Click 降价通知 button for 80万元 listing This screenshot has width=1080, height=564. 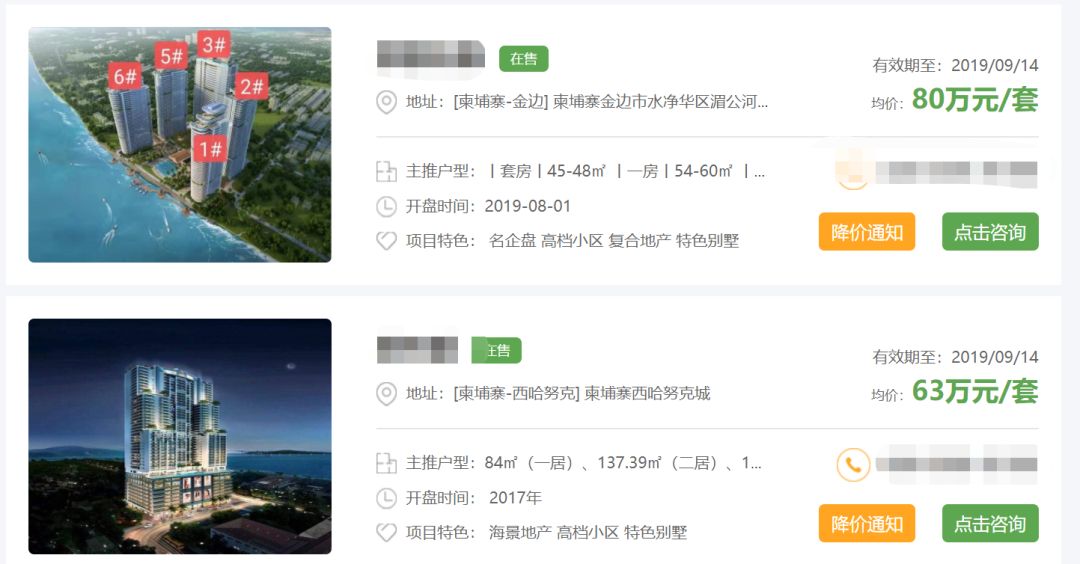coord(866,232)
